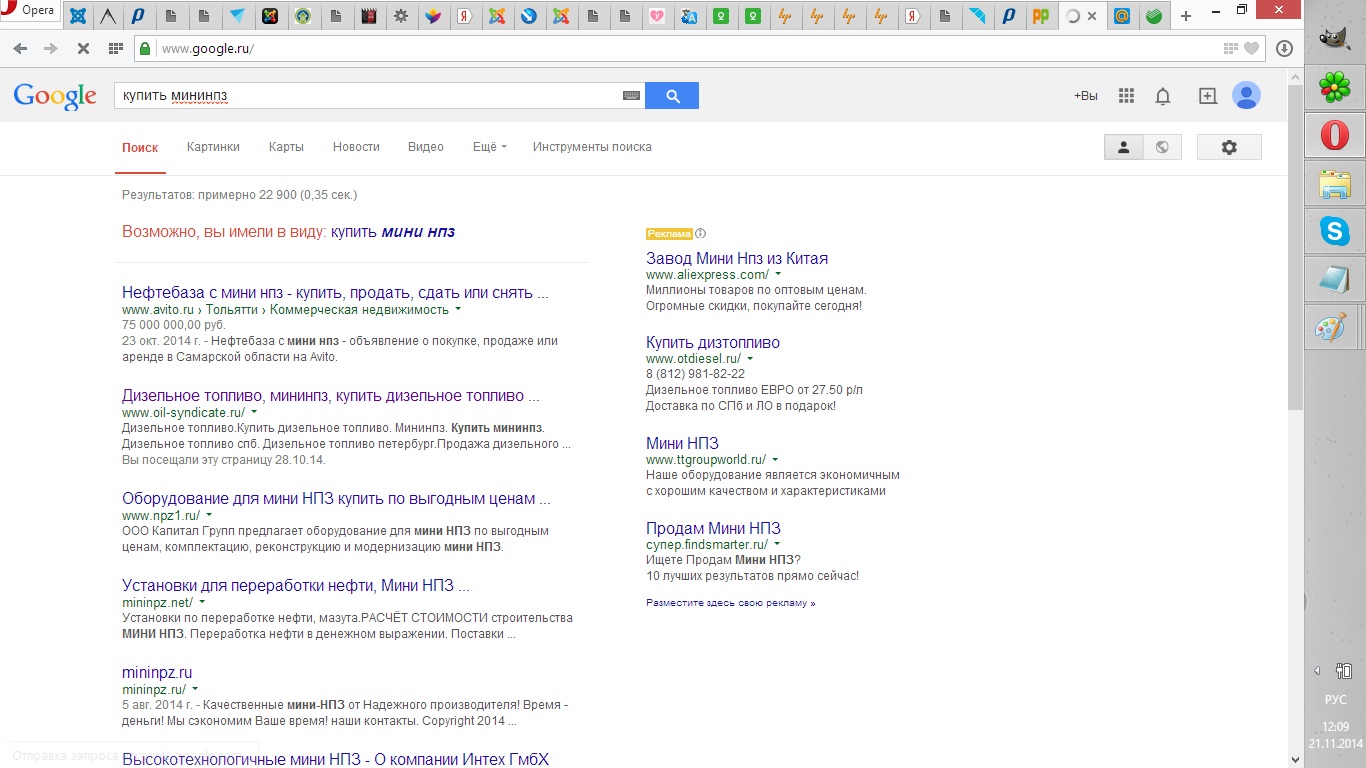Open the Google apps grid

coord(1126,96)
